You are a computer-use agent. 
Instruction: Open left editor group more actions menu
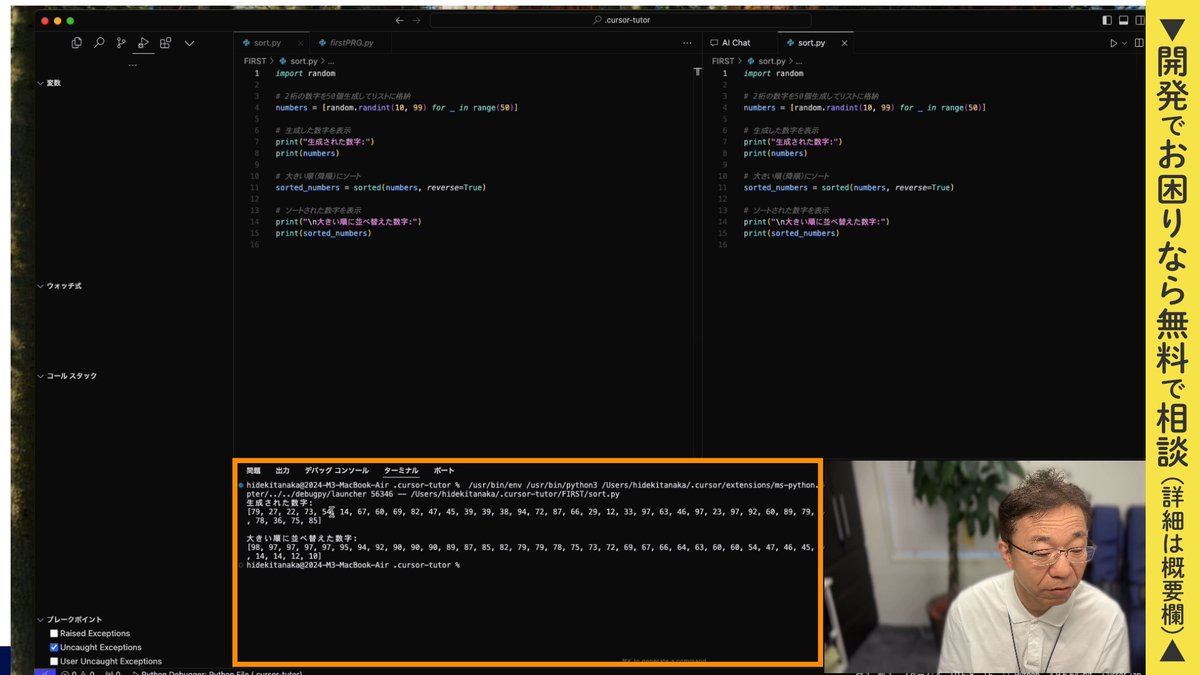click(688, 43)
